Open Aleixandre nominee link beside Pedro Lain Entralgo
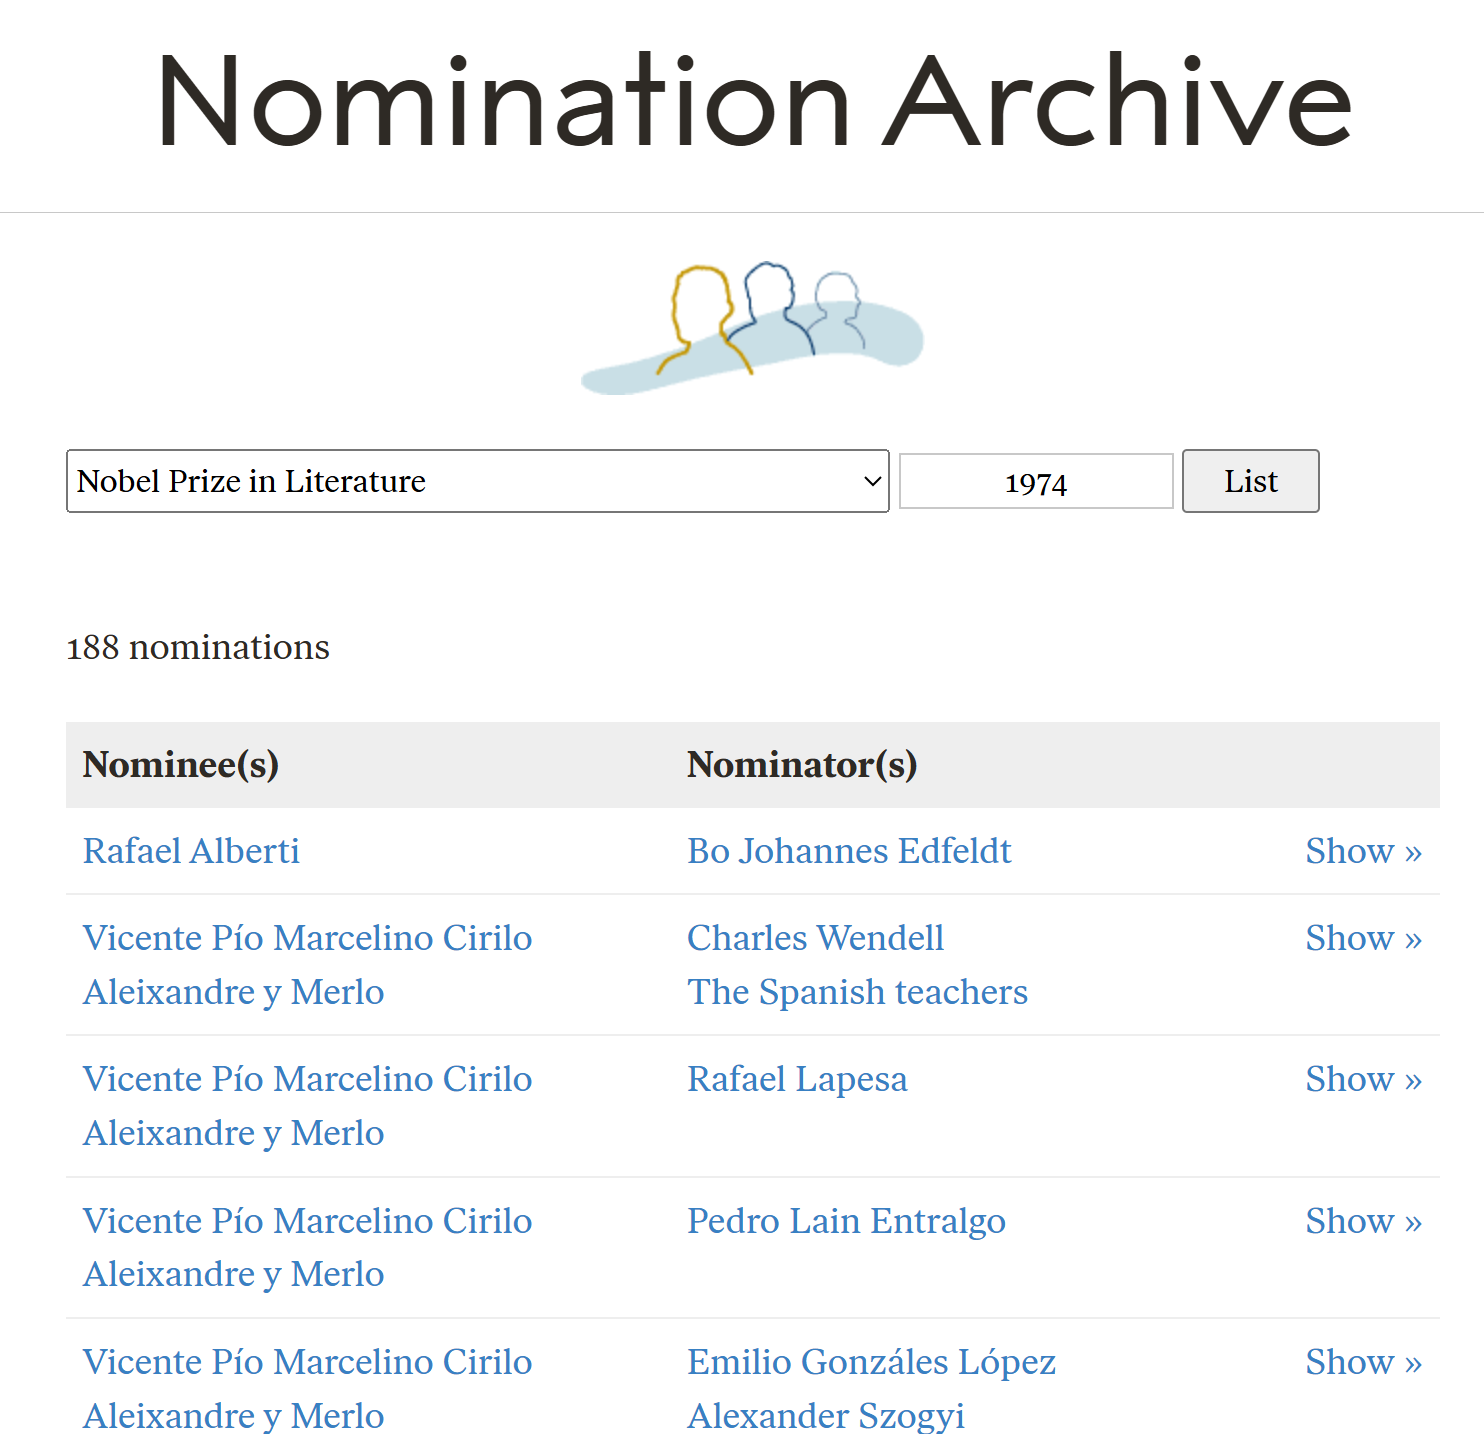The image size is (1484, 1434). [x=307, y=1247]
